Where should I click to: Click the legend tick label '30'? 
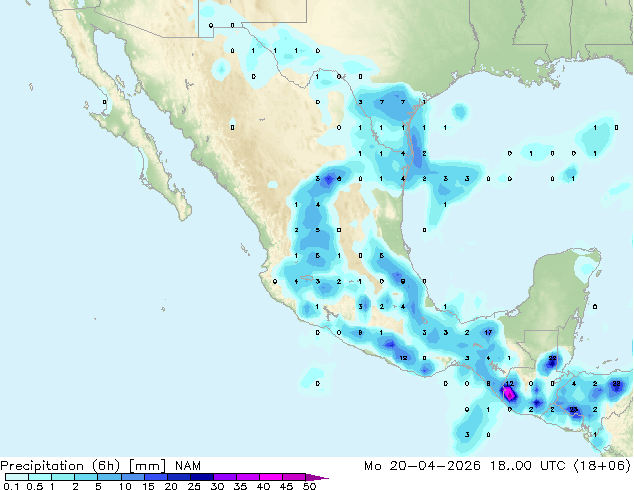click(x=217, y=486)
